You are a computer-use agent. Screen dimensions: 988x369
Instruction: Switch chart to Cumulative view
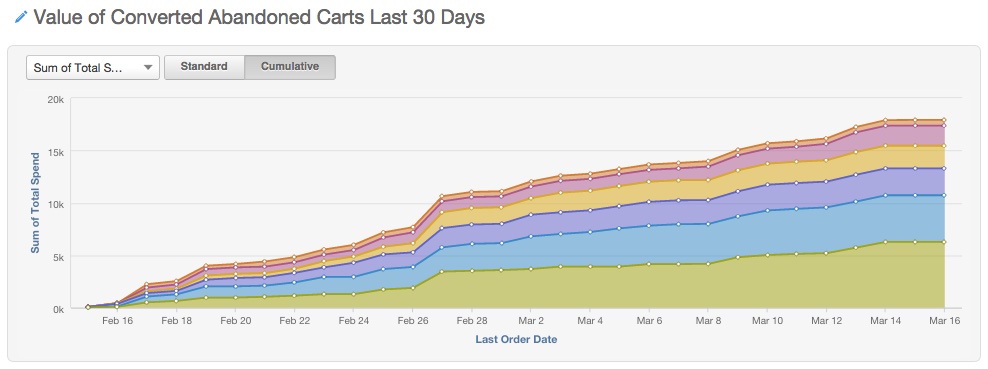pos(290,67)
